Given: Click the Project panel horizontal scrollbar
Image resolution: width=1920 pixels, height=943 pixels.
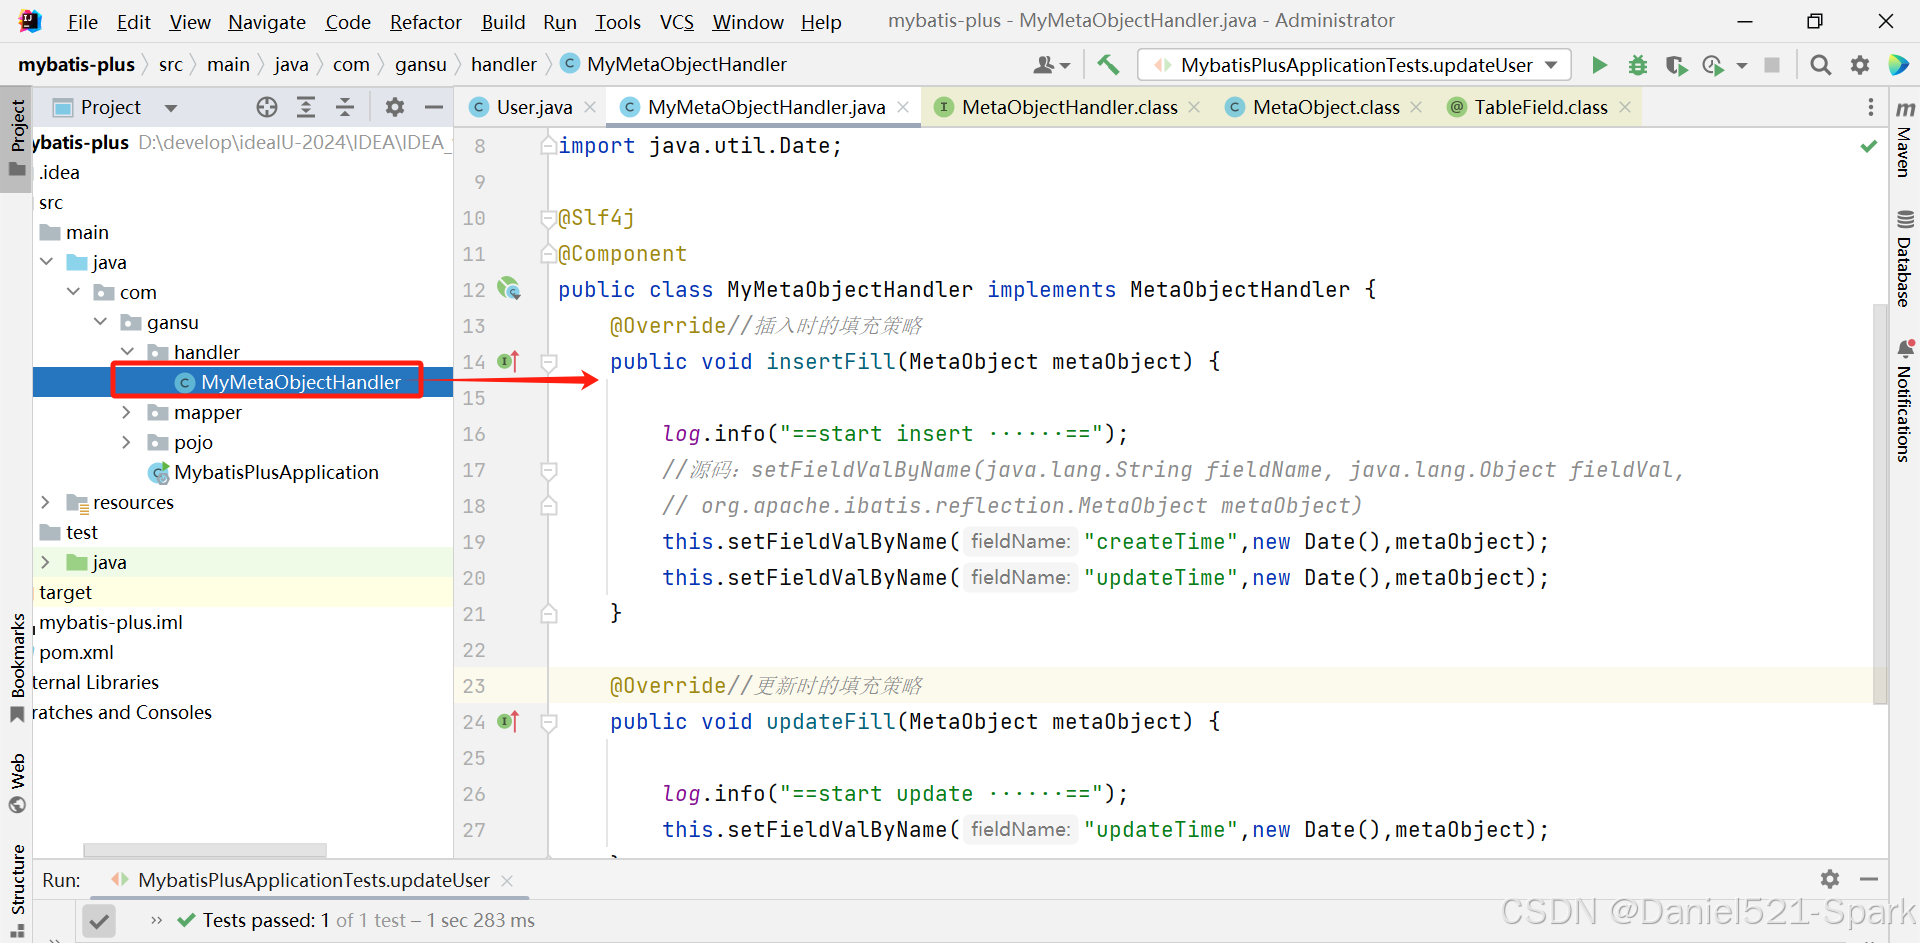Looking at the screenshot, I should coord(205,850).
